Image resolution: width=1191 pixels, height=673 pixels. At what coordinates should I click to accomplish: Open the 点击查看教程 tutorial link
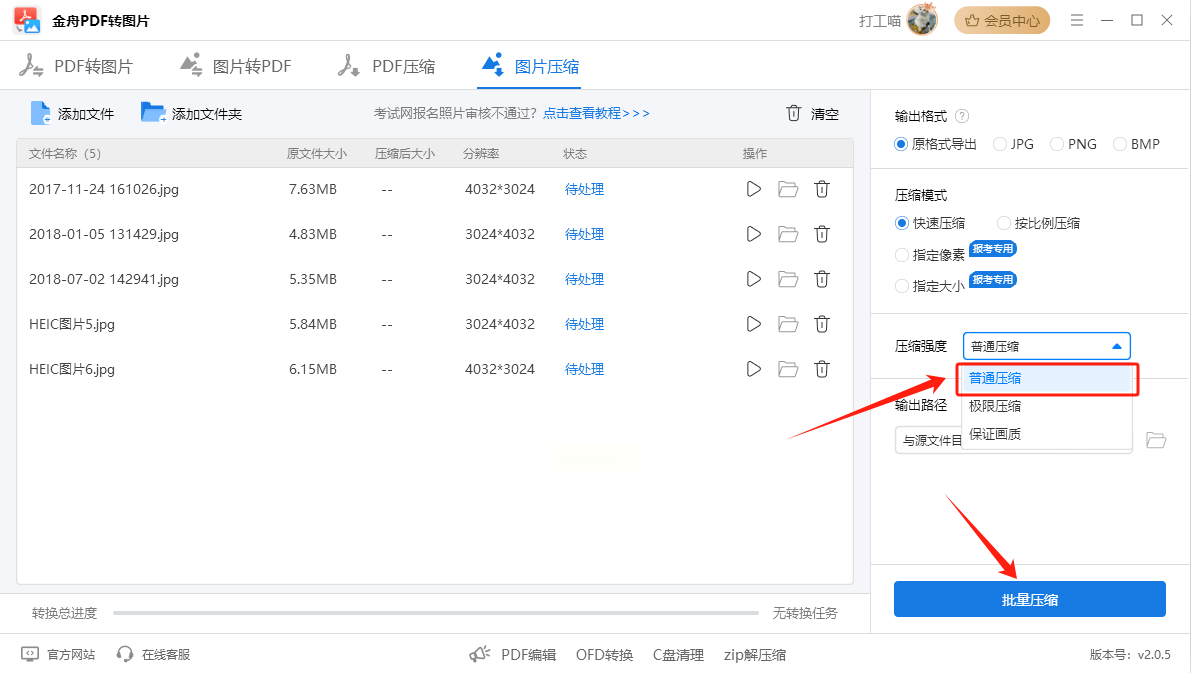596,114
